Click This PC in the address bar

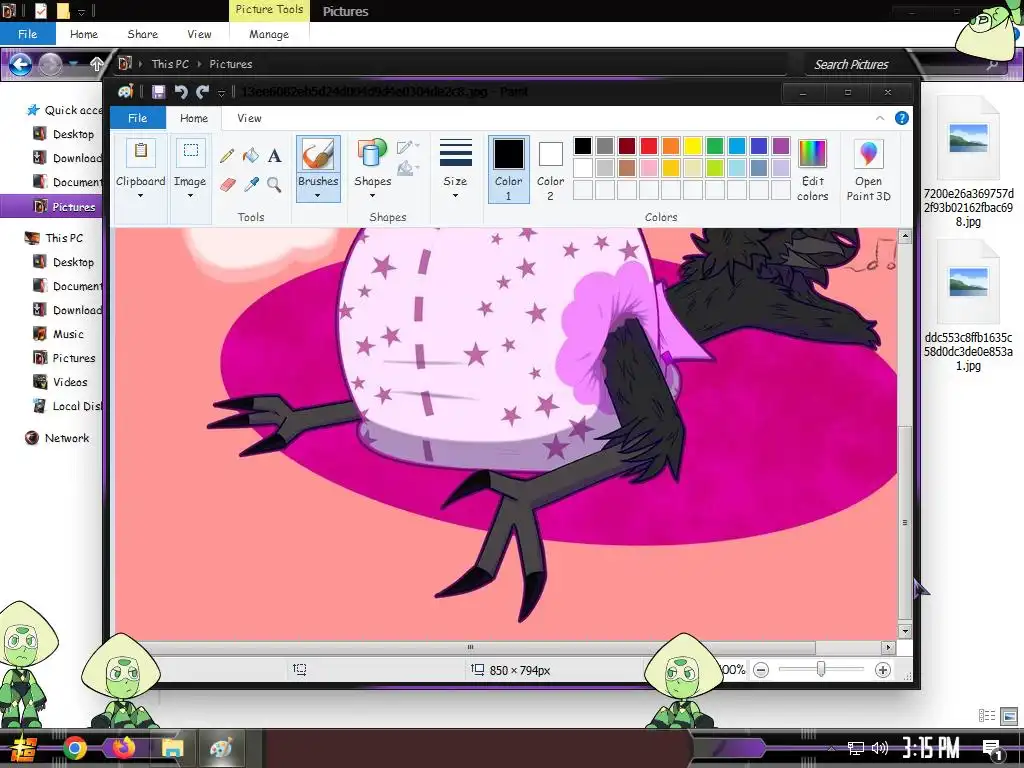(x=170, y=64)
